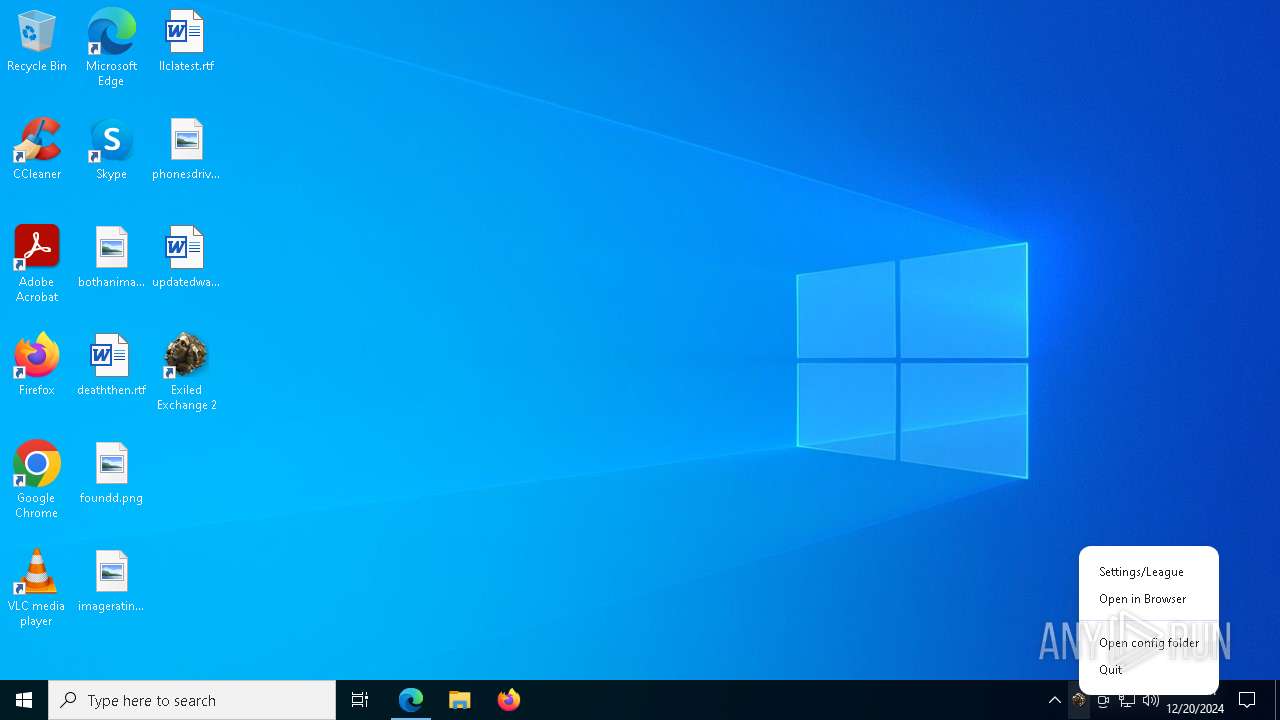Viewport: 1280px width, 720px height.
Task: Select the bothanima image file icon
Action: 111,258
